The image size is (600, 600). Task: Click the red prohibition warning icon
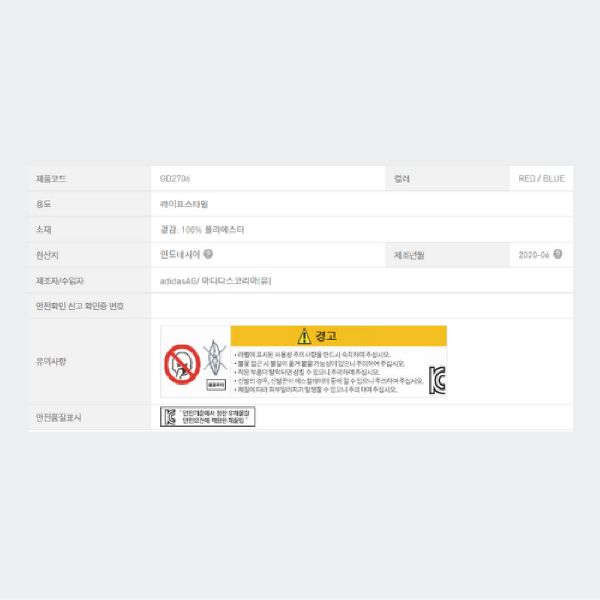(x=181, y=361)
